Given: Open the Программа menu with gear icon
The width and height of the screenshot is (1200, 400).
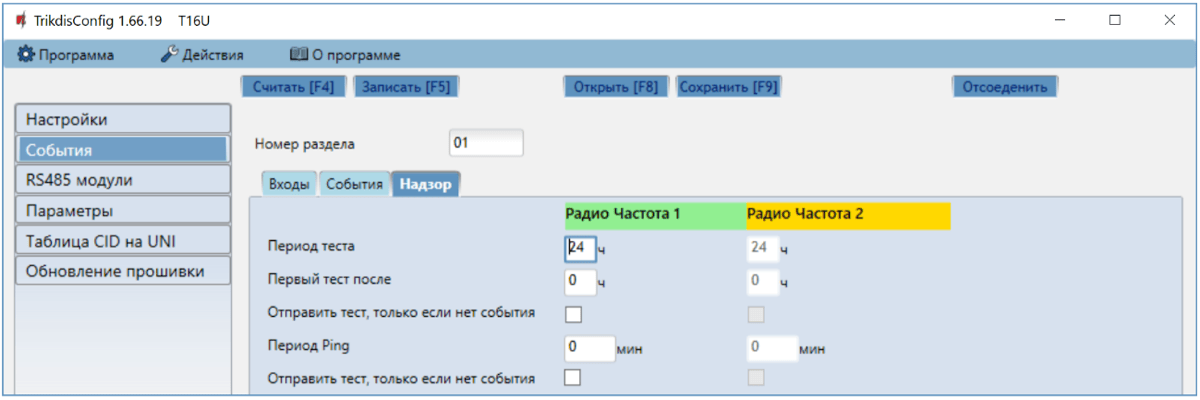Looking at the screenshot, I should coord(66,55).
